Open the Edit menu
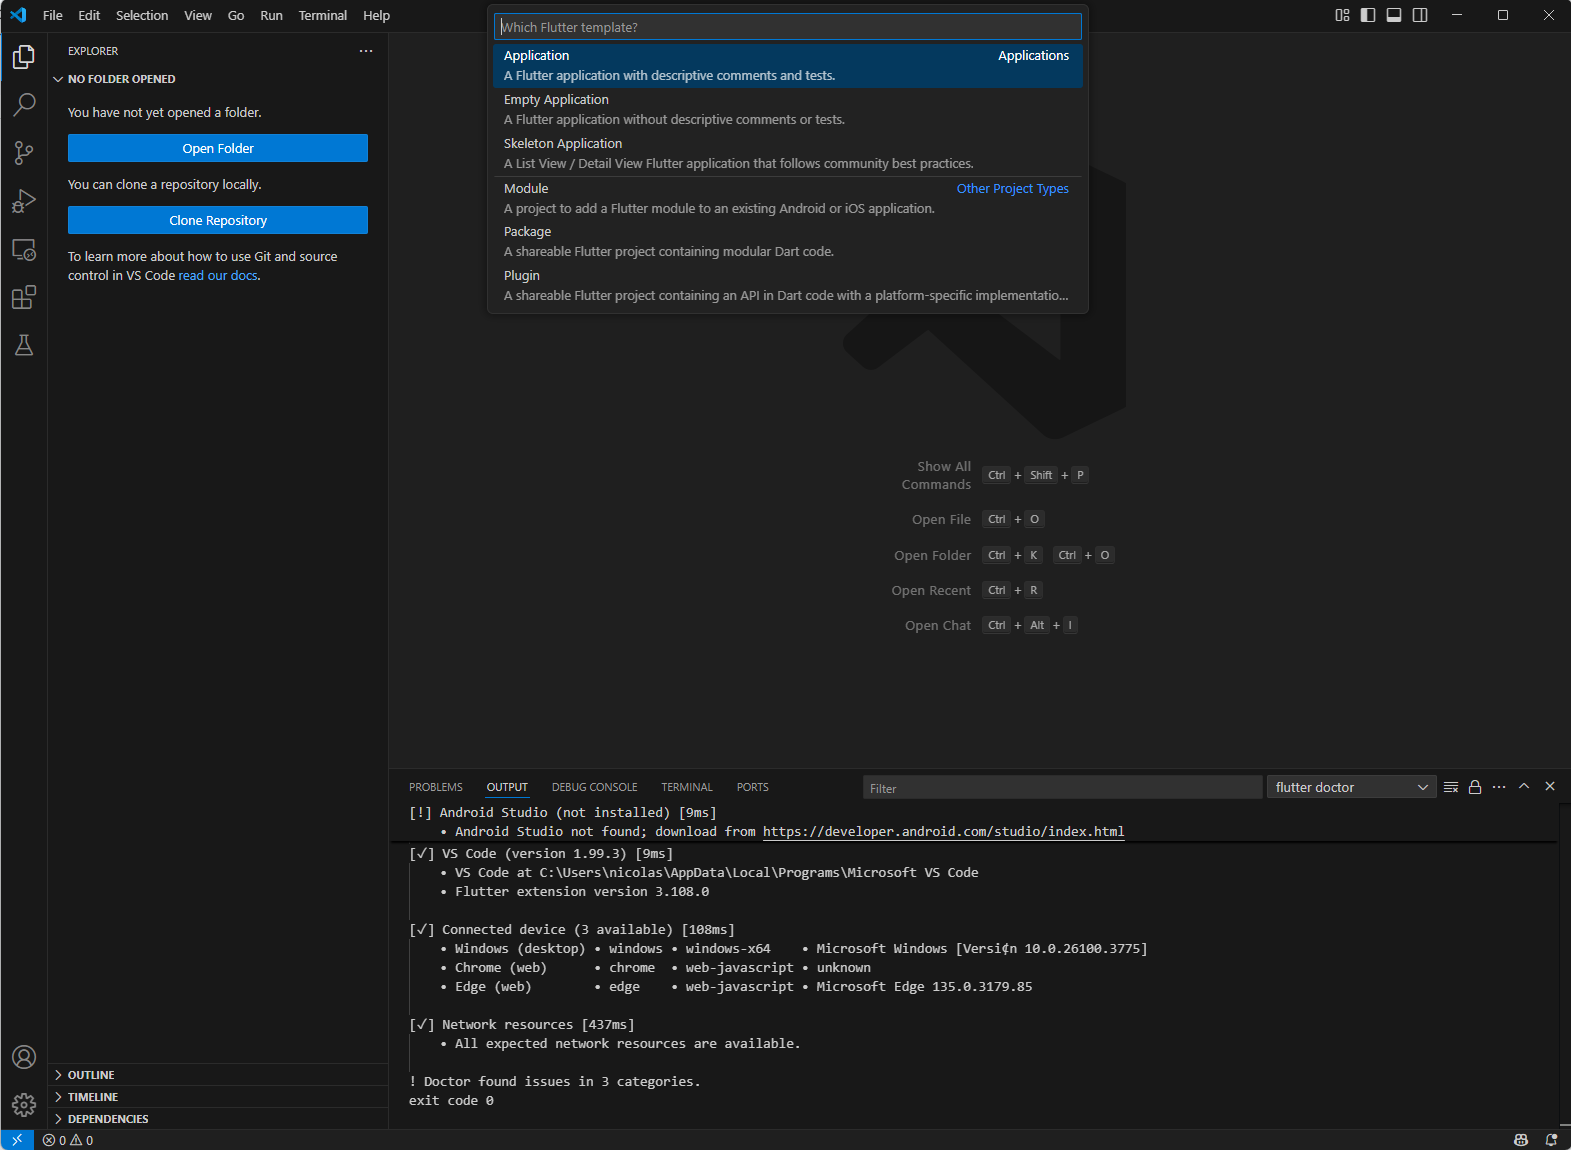The image size is (1571, 1150). tap(89, 15)
